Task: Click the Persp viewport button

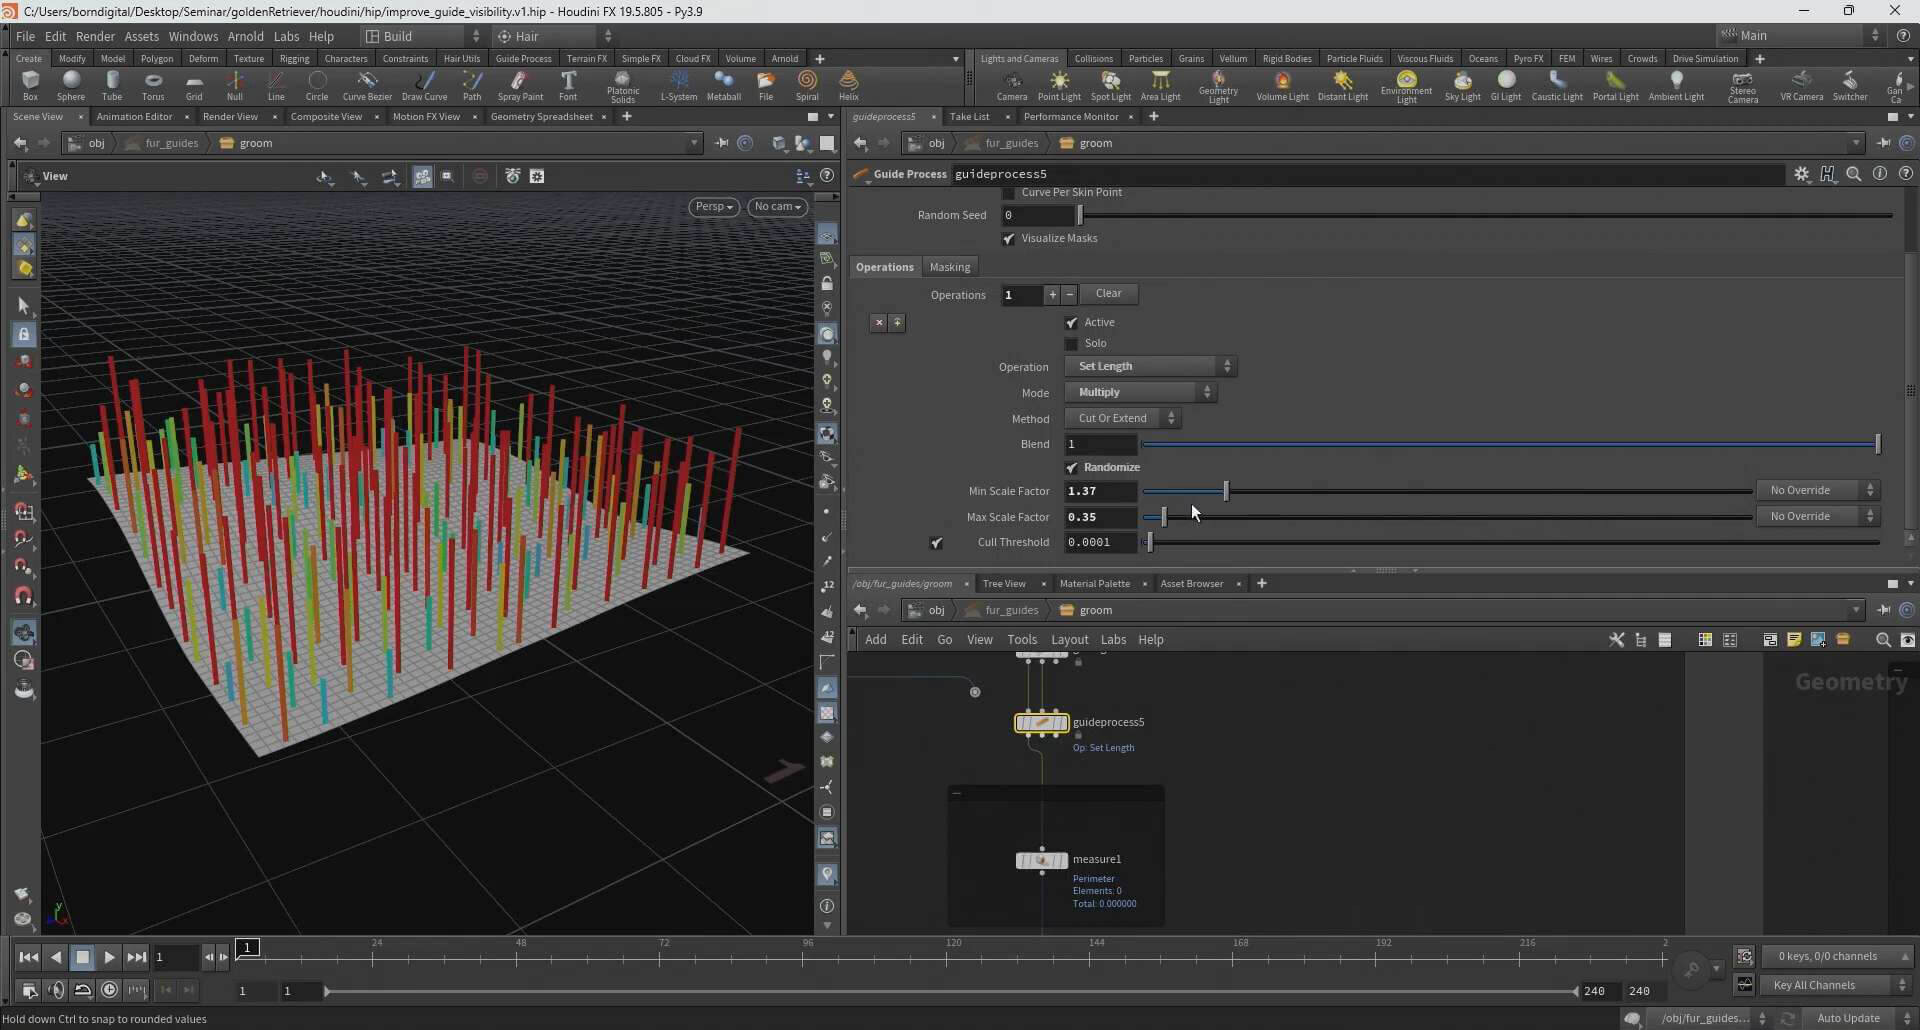Action: coord(714,207)
